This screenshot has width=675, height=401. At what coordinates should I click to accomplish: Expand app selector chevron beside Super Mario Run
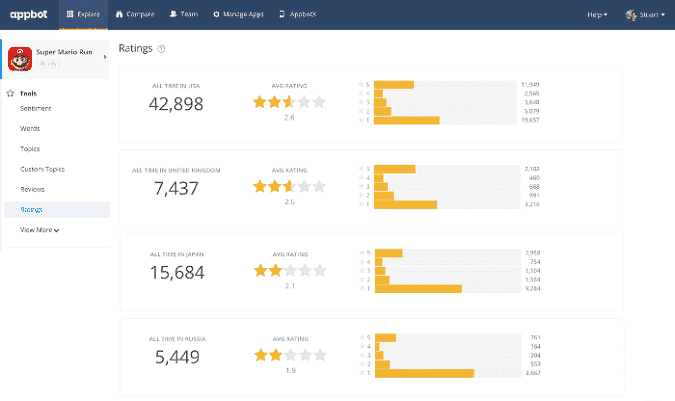pos(105,58)
